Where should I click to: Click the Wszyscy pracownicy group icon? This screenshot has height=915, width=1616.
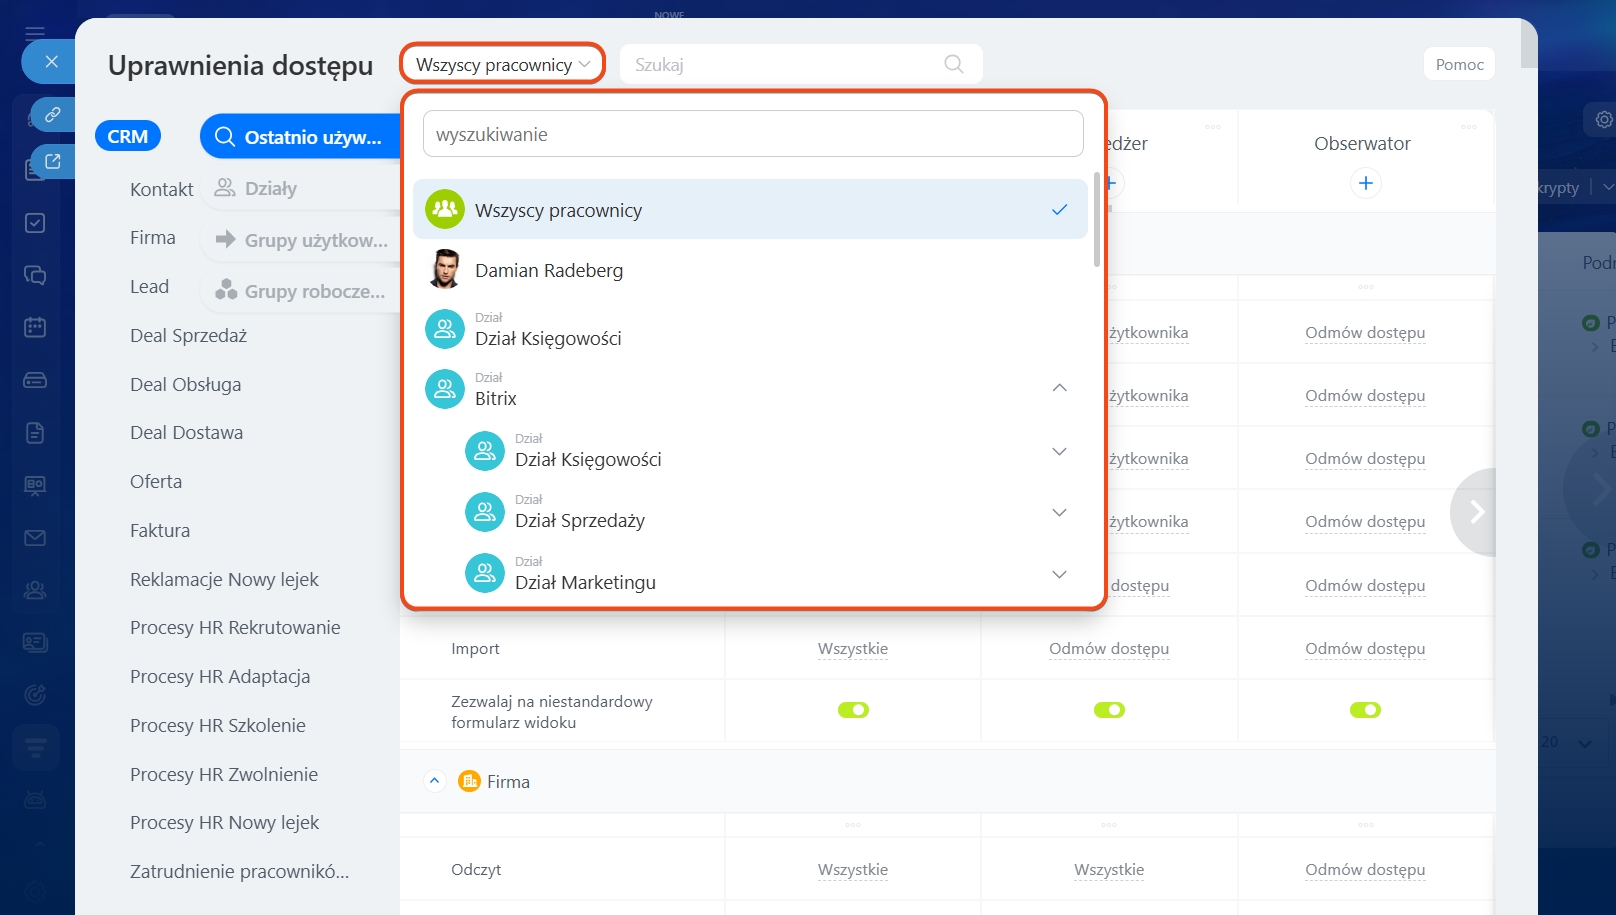click(445, 210)
